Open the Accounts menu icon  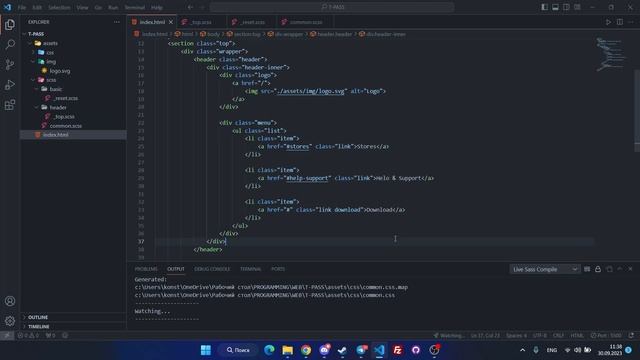click(10, 301)
